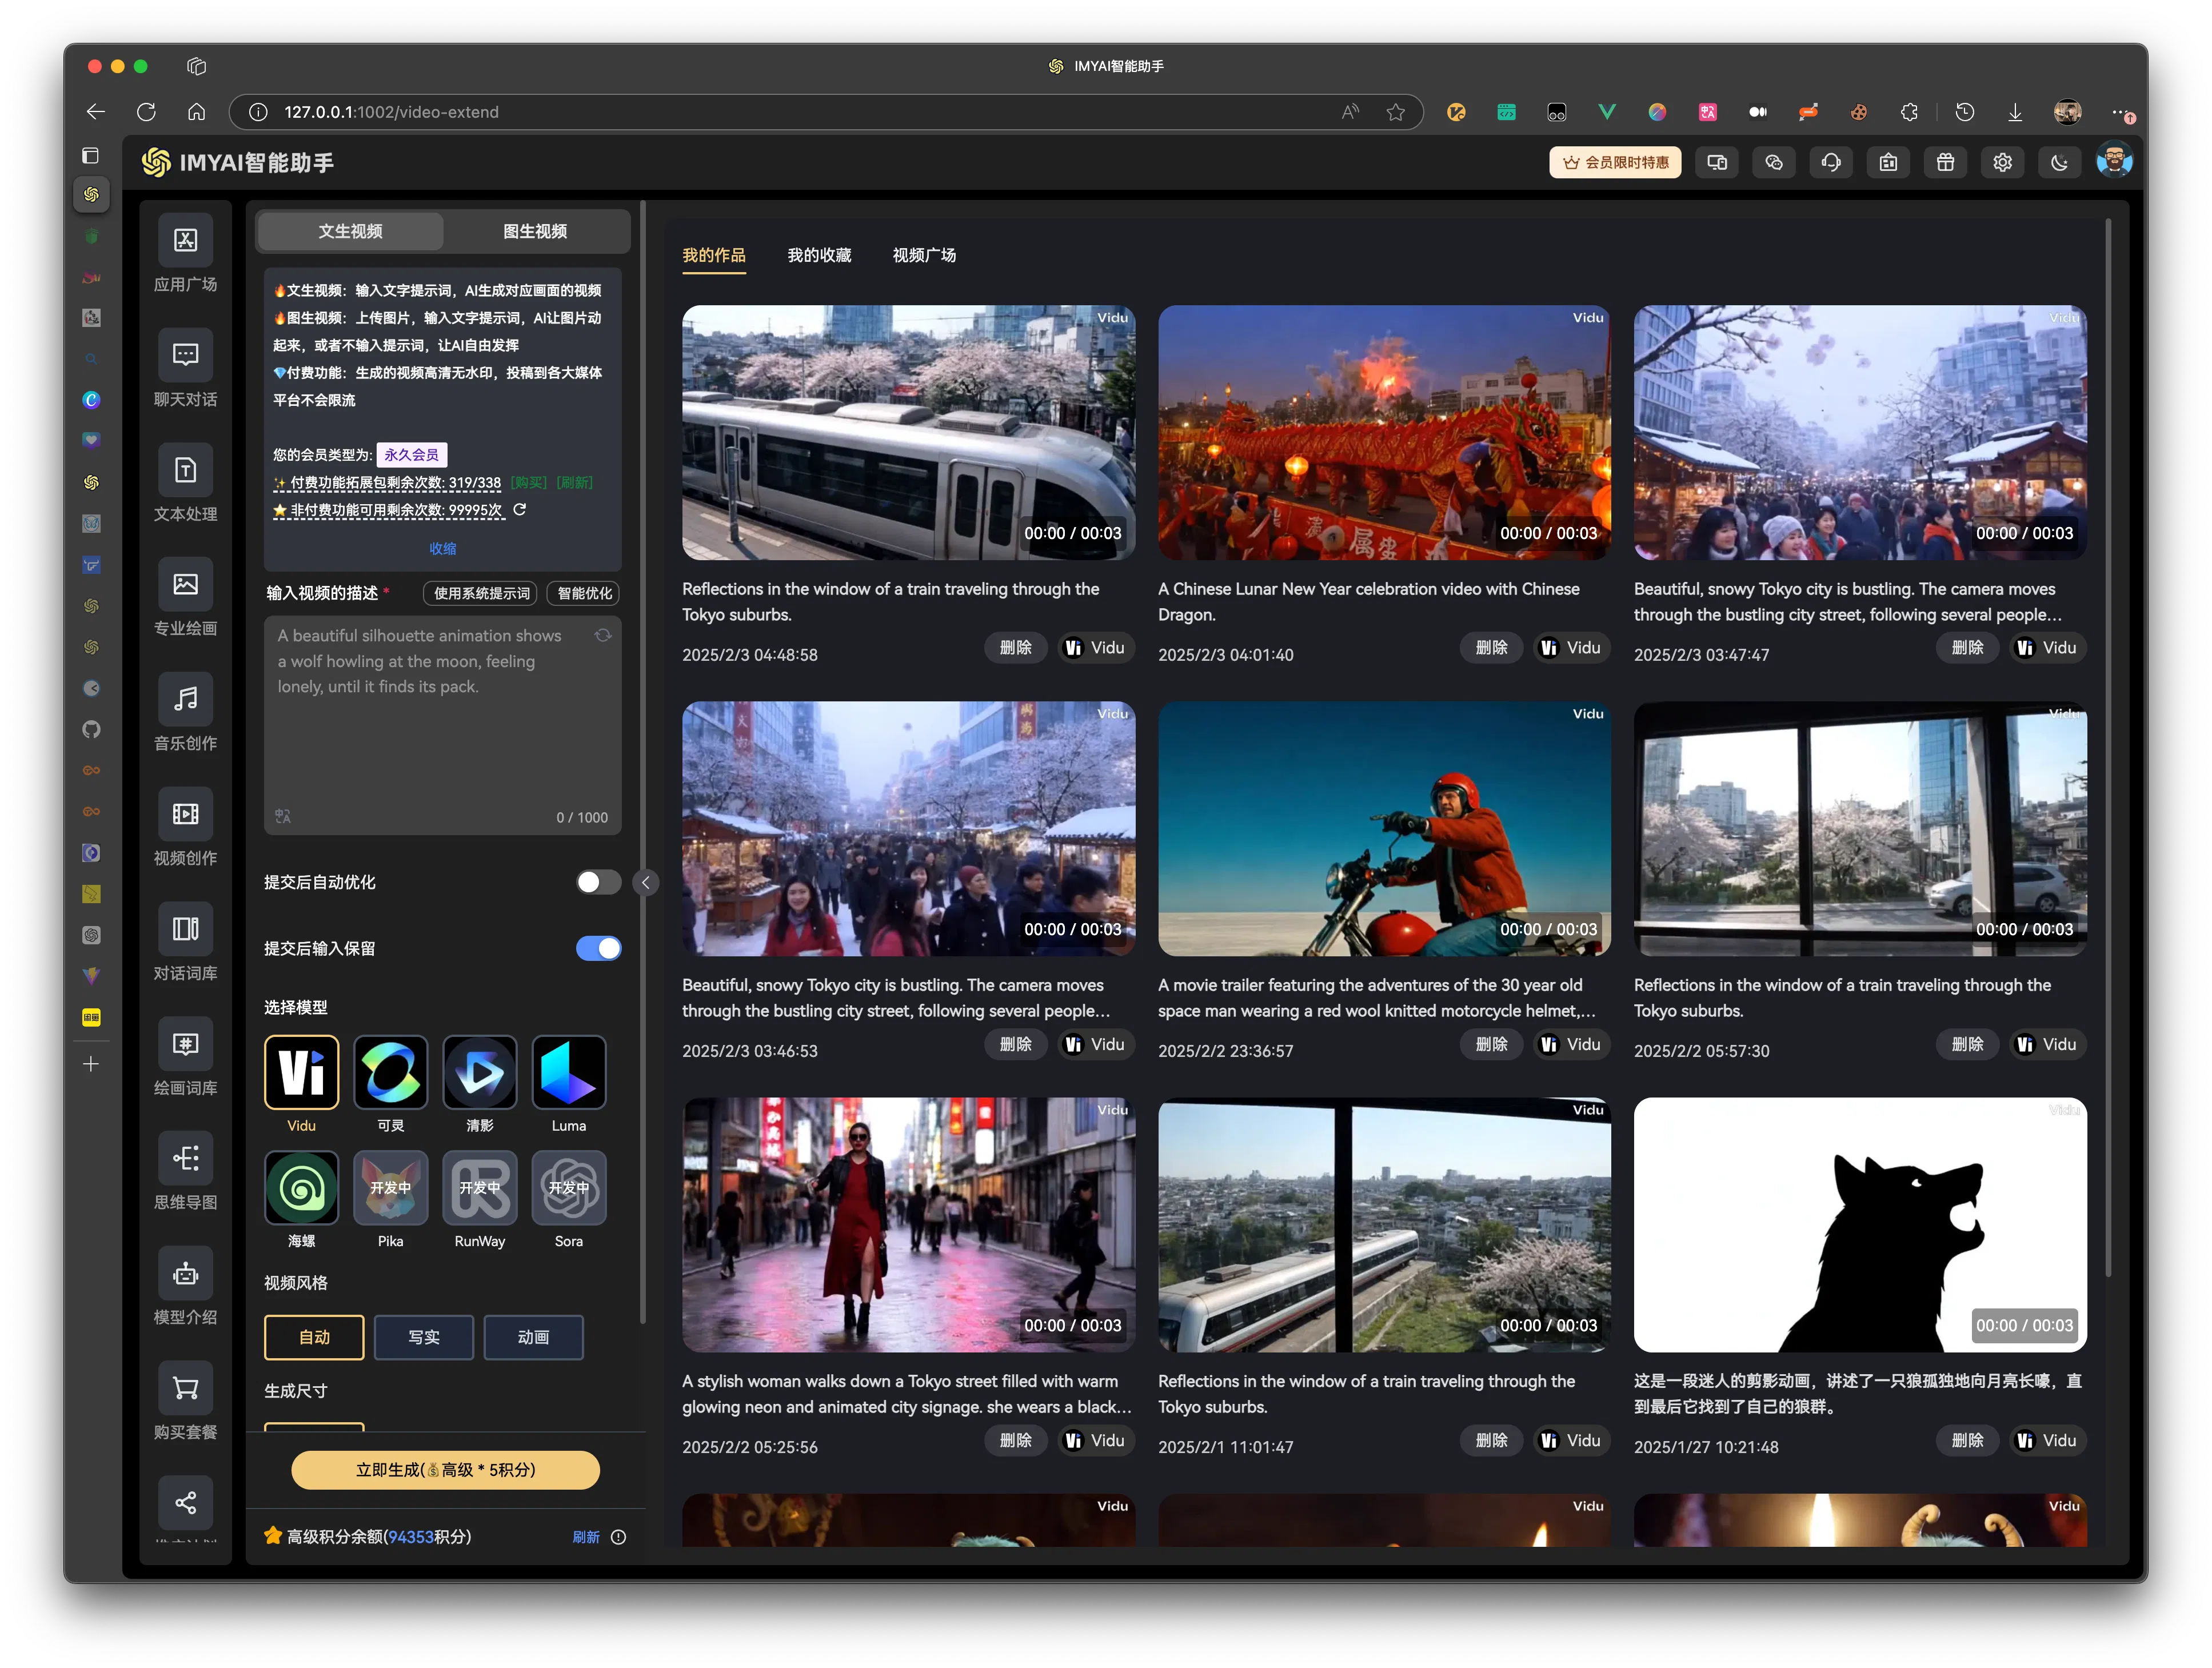Open 视频广场 tab

(x=924, y=255)
